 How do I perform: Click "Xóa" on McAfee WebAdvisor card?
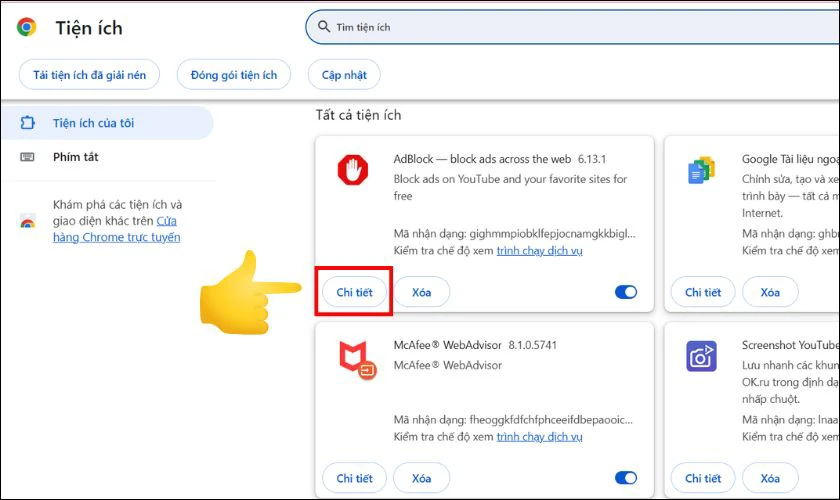tap(421, 478)
